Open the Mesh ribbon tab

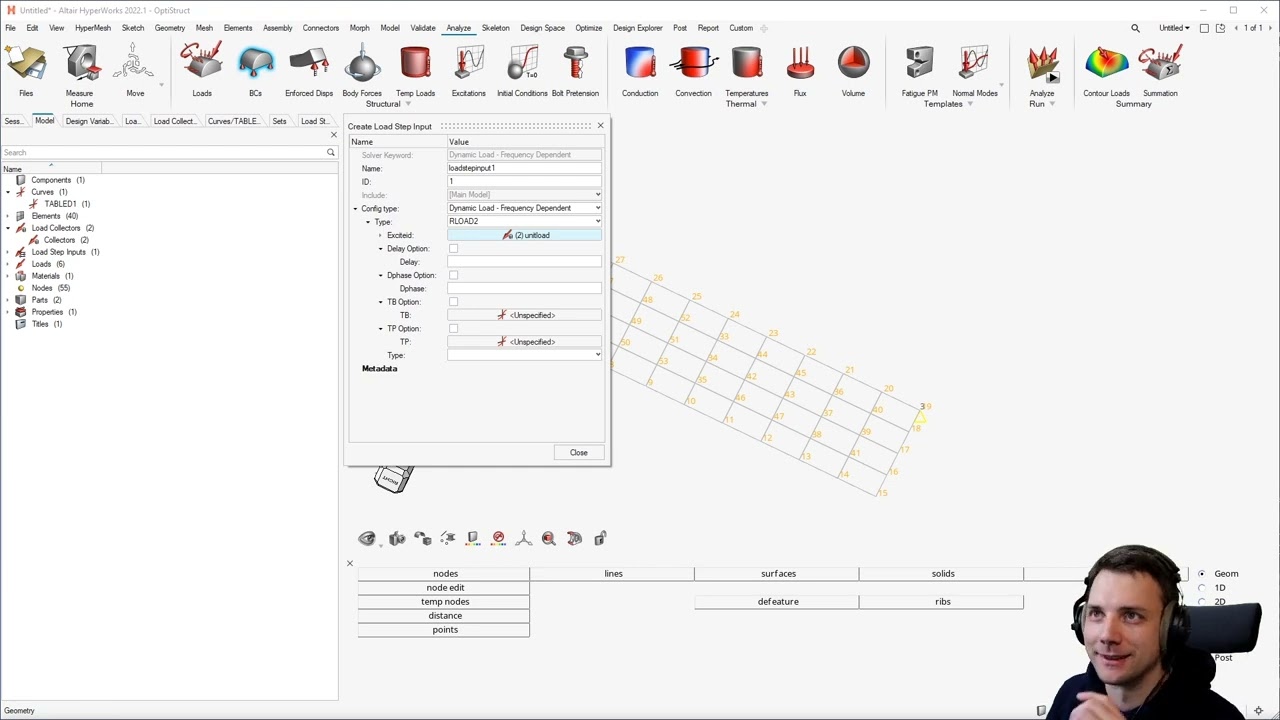(204, 28)
